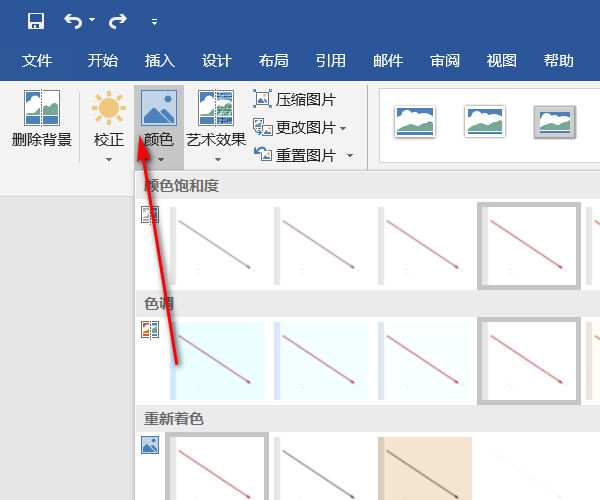Image resolution: width=600 pixels, height=500 pixels.
Task: Choose the second saturation preset thumbnail
Action: pos(321,246)
